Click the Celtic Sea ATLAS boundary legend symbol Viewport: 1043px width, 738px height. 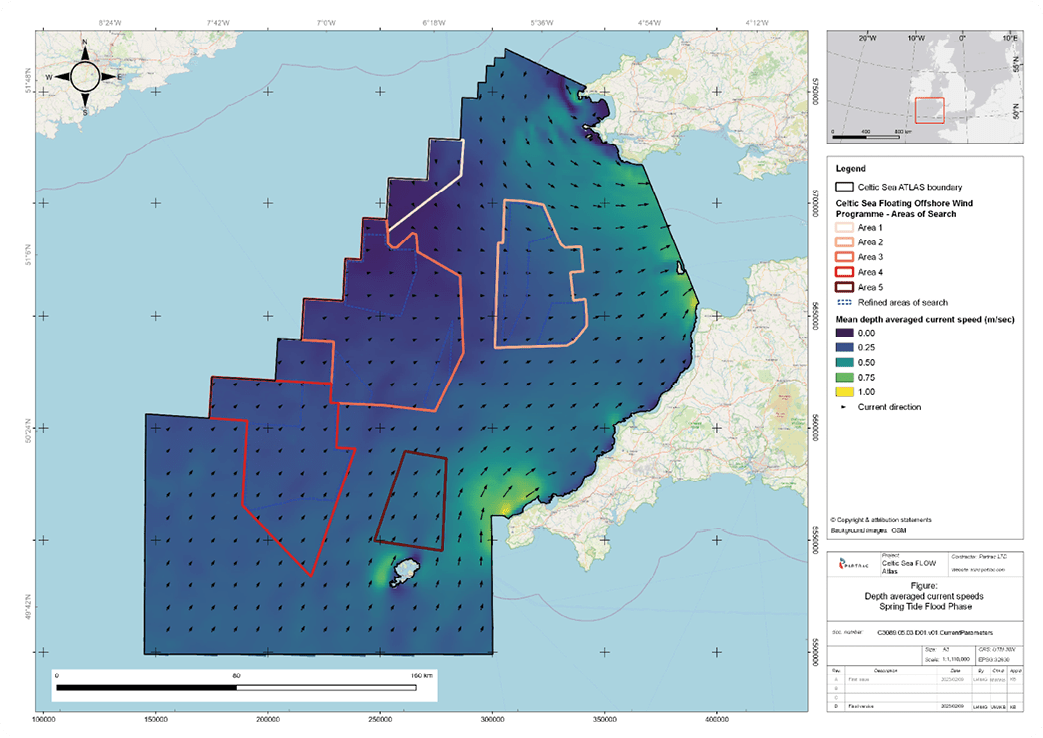844,187
